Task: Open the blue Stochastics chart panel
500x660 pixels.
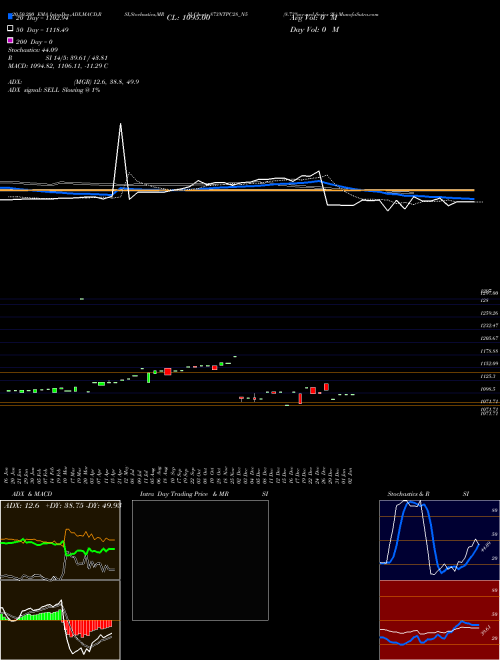Action: coord(439,540)
